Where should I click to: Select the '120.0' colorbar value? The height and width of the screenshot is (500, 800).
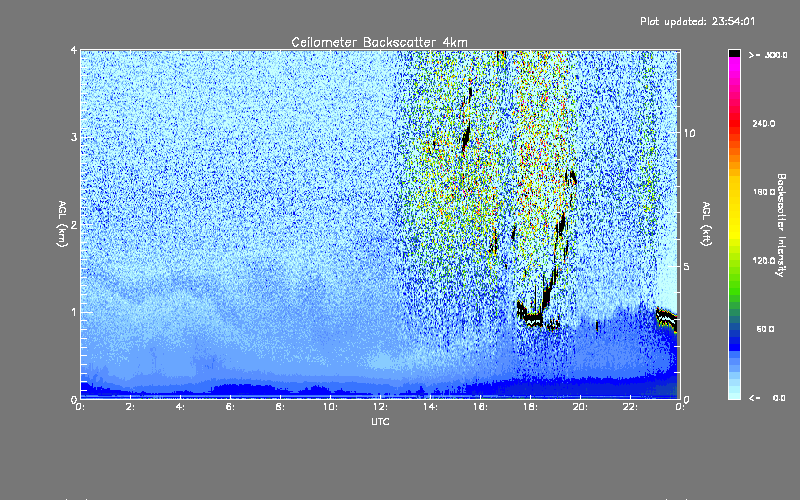pyautogui.click(x=764, y=261)
